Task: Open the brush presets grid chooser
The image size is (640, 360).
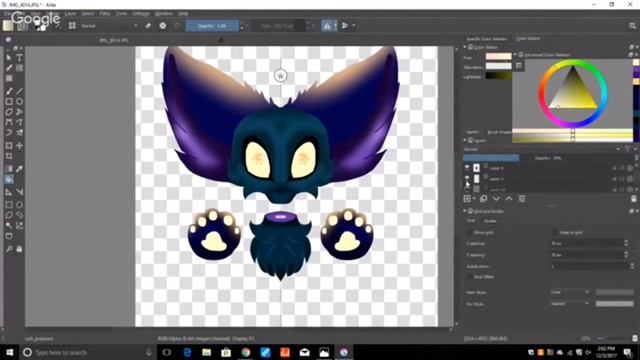Action: [72, 26]
